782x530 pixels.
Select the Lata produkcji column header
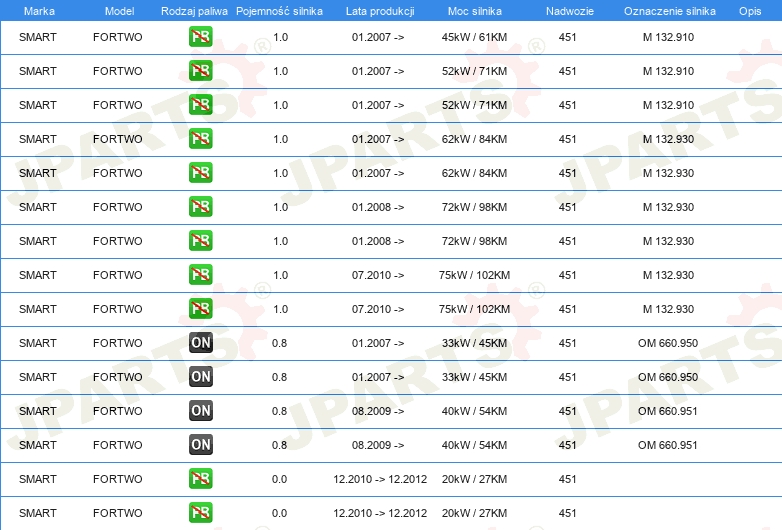[x=380, y=11]
